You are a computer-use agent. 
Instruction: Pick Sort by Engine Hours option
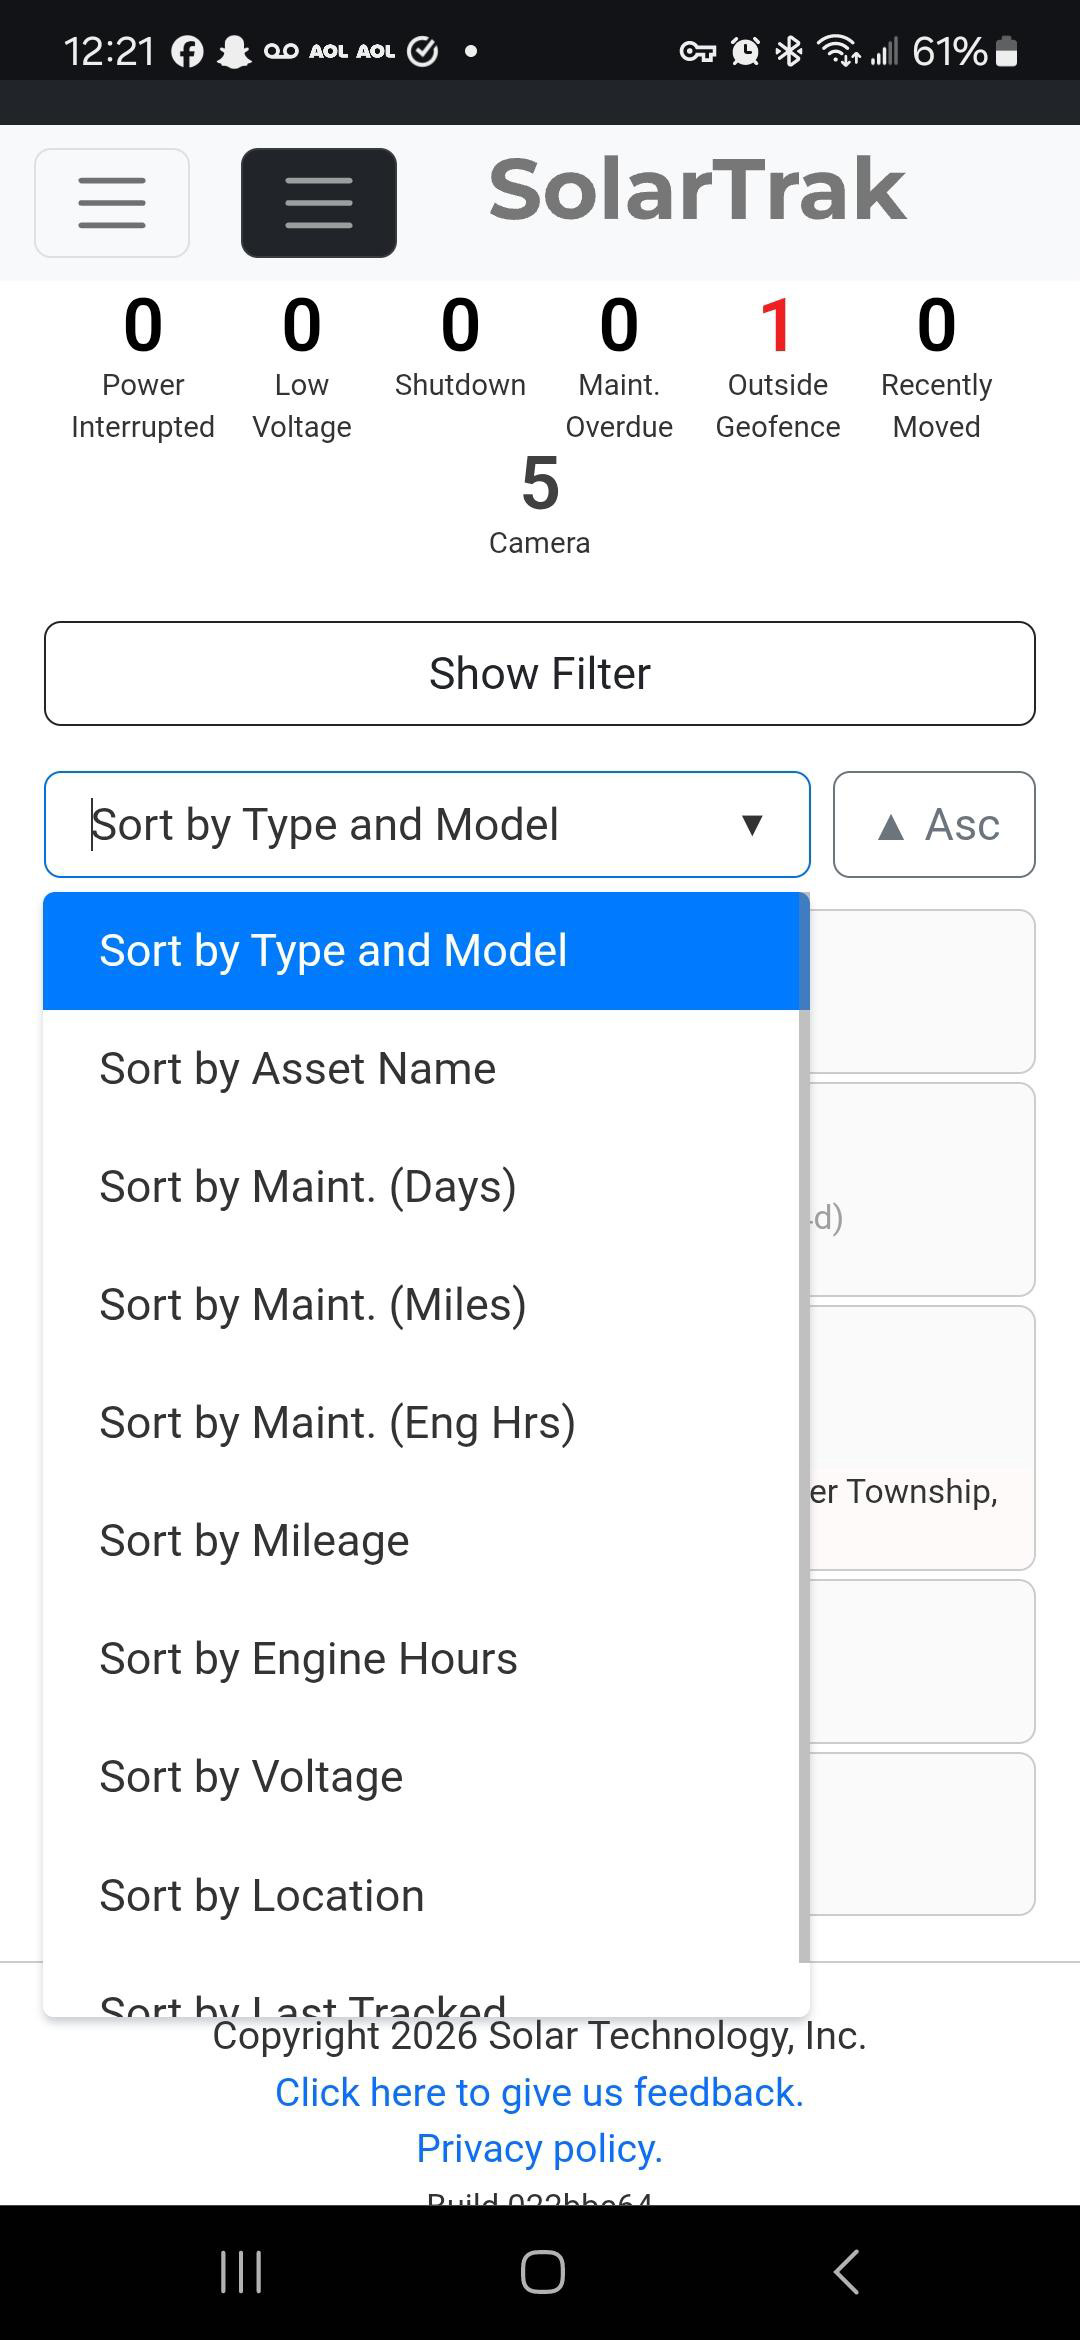(x=308, y=1659)
